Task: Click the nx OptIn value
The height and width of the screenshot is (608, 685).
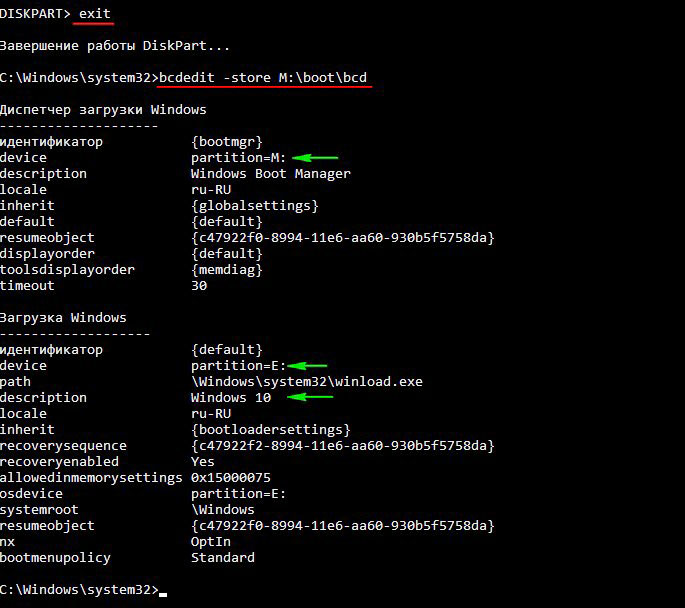Action: pyautogui.click(x=211, y=542)
